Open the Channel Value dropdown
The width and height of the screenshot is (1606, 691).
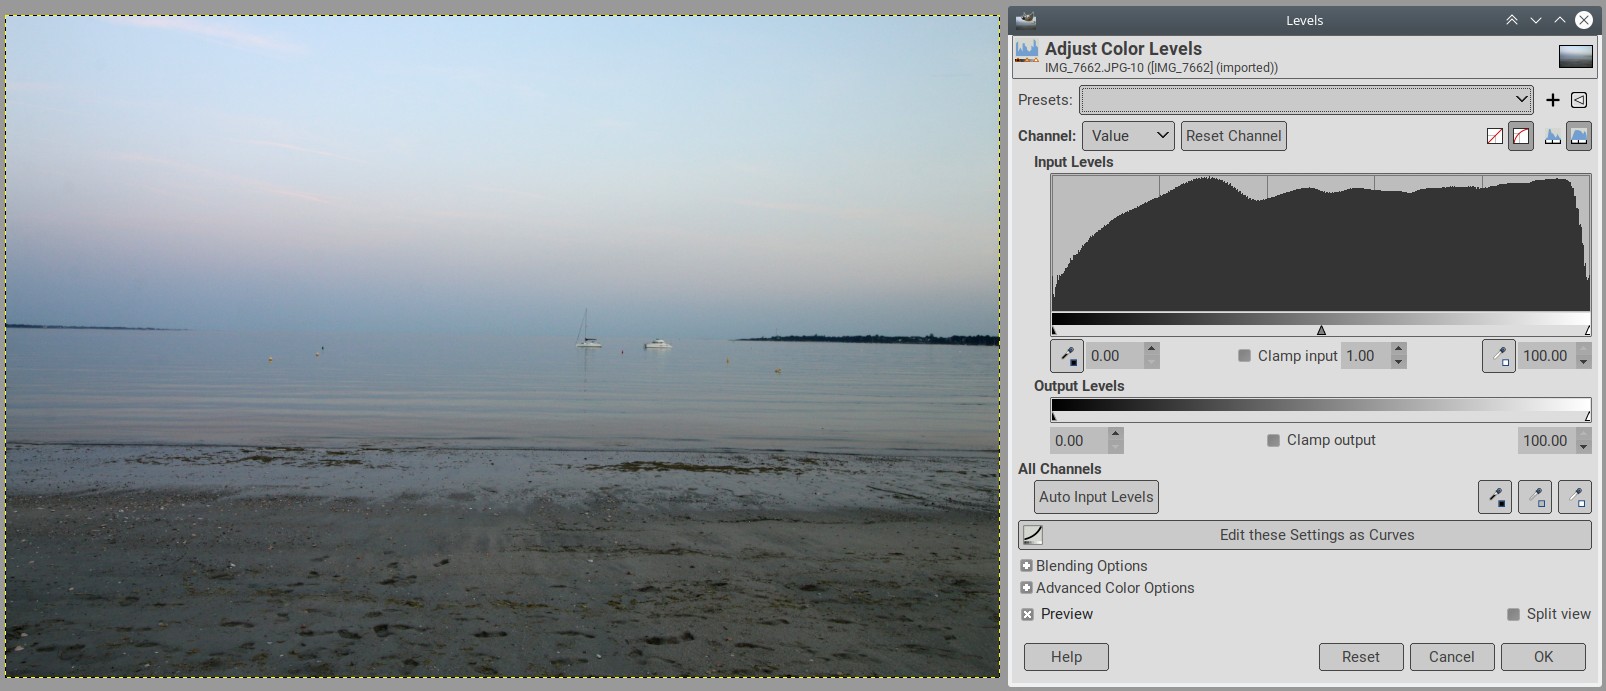(1128, 136)
